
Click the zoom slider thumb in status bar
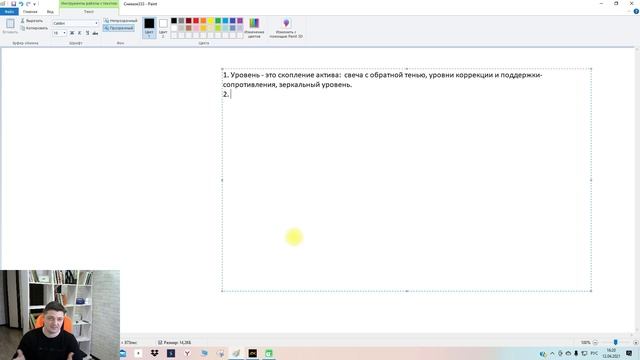[x=616, y=342]
